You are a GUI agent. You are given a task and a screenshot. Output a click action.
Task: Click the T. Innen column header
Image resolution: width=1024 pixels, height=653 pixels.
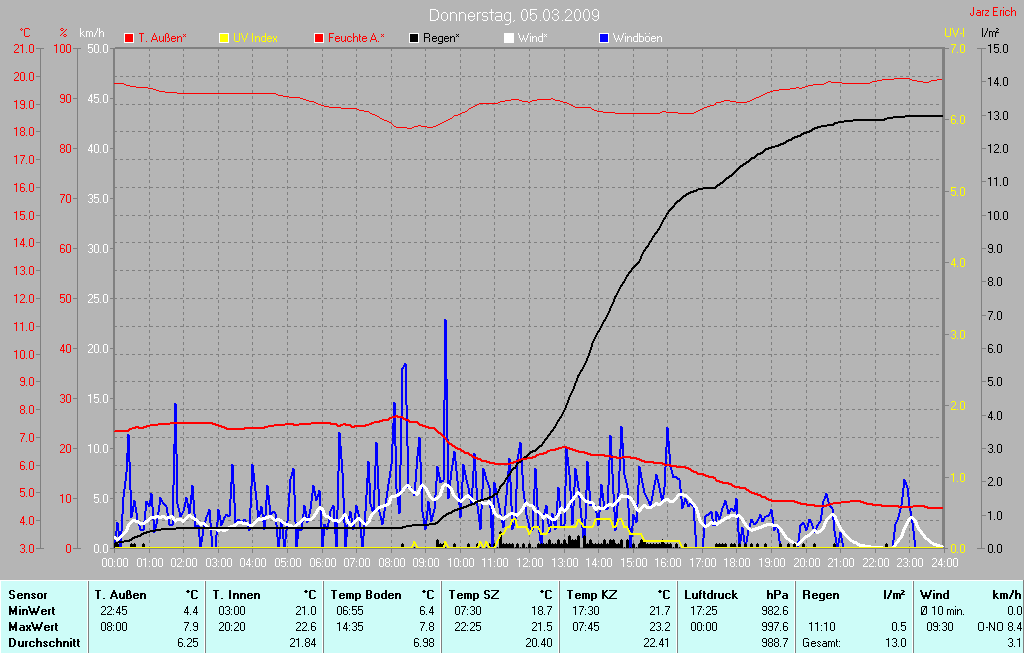pos(237,595)
